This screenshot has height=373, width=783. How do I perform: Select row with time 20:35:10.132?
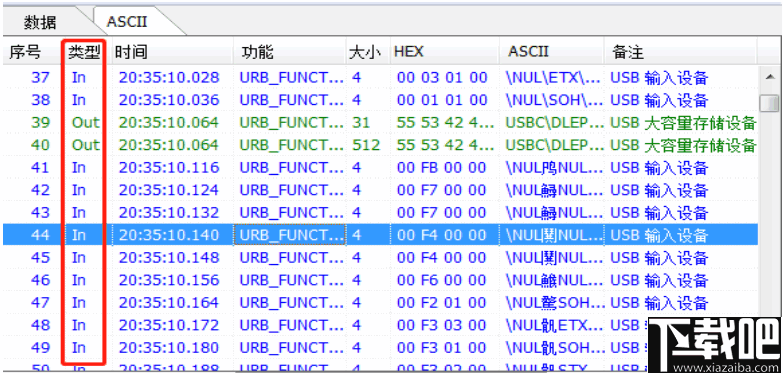point(381,212)
